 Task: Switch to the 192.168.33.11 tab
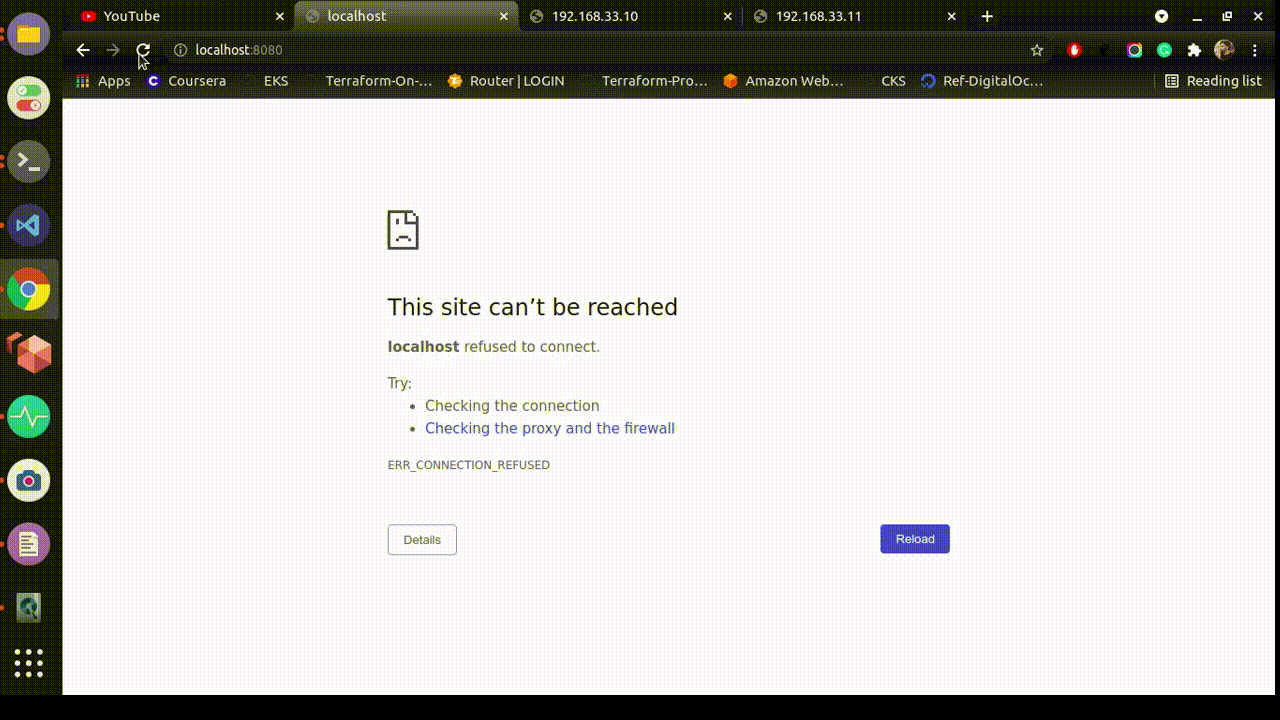[x=854, y=16]
